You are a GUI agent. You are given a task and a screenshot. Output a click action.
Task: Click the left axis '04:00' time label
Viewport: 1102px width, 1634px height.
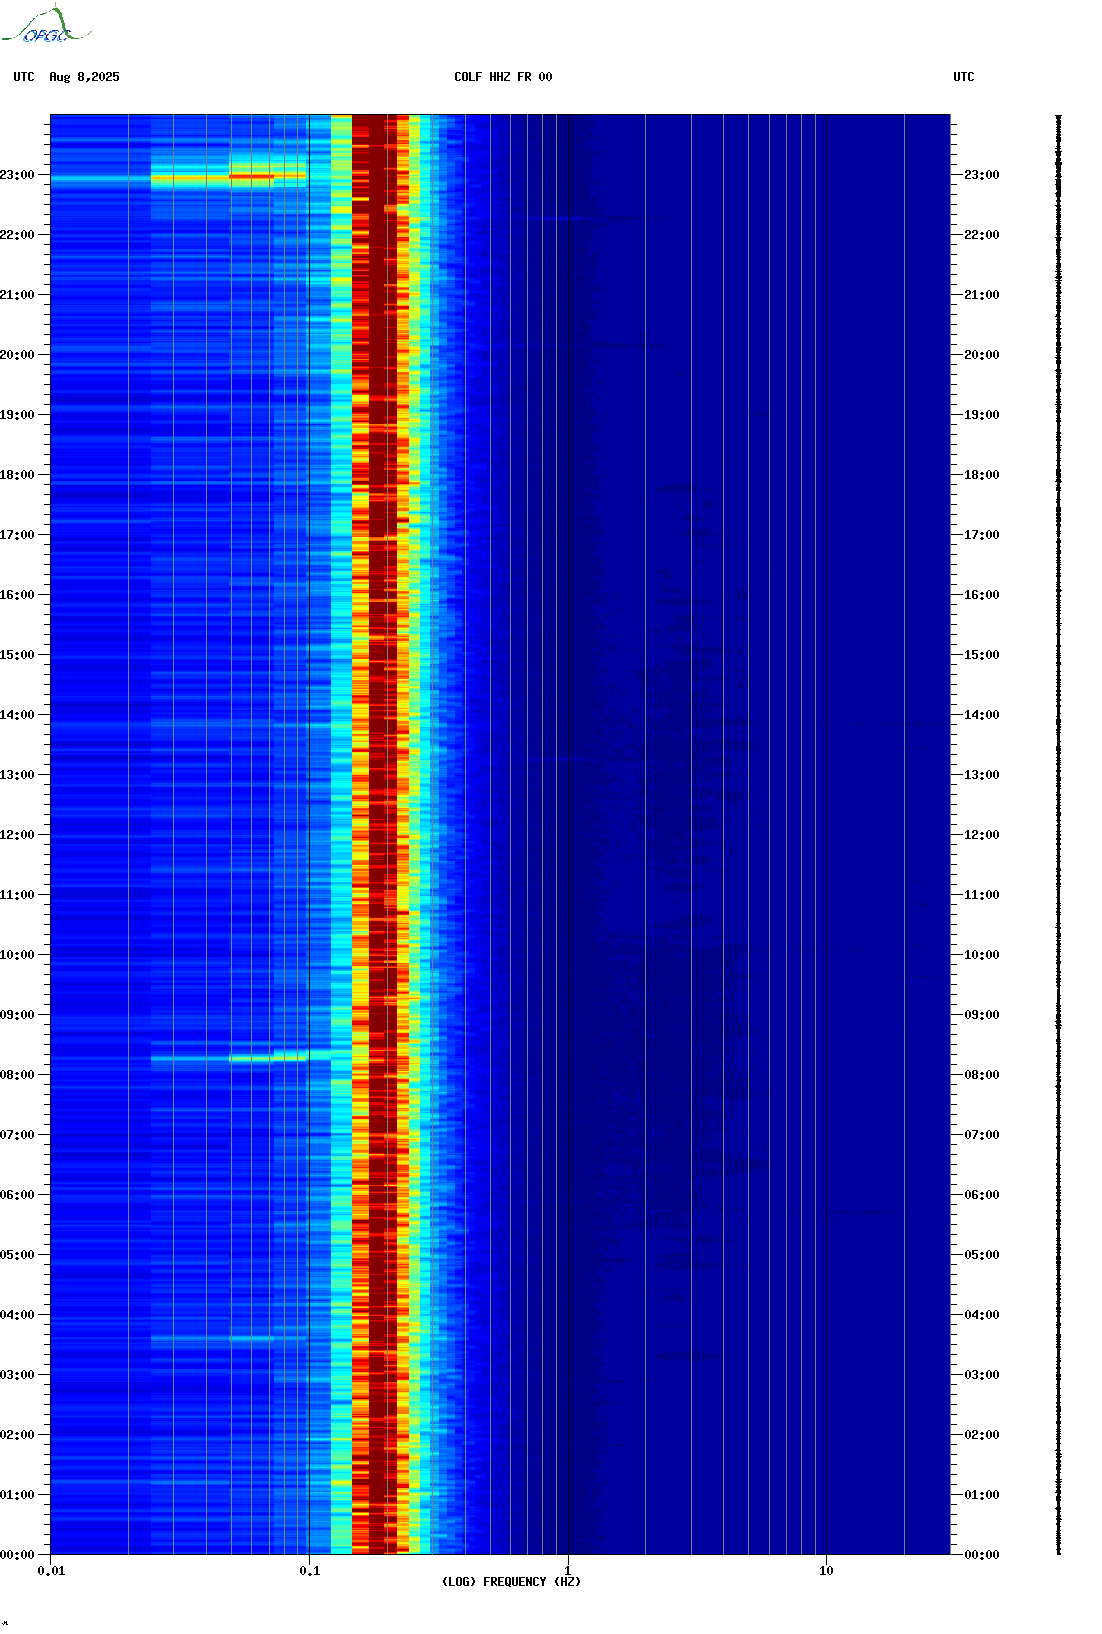17,1315
